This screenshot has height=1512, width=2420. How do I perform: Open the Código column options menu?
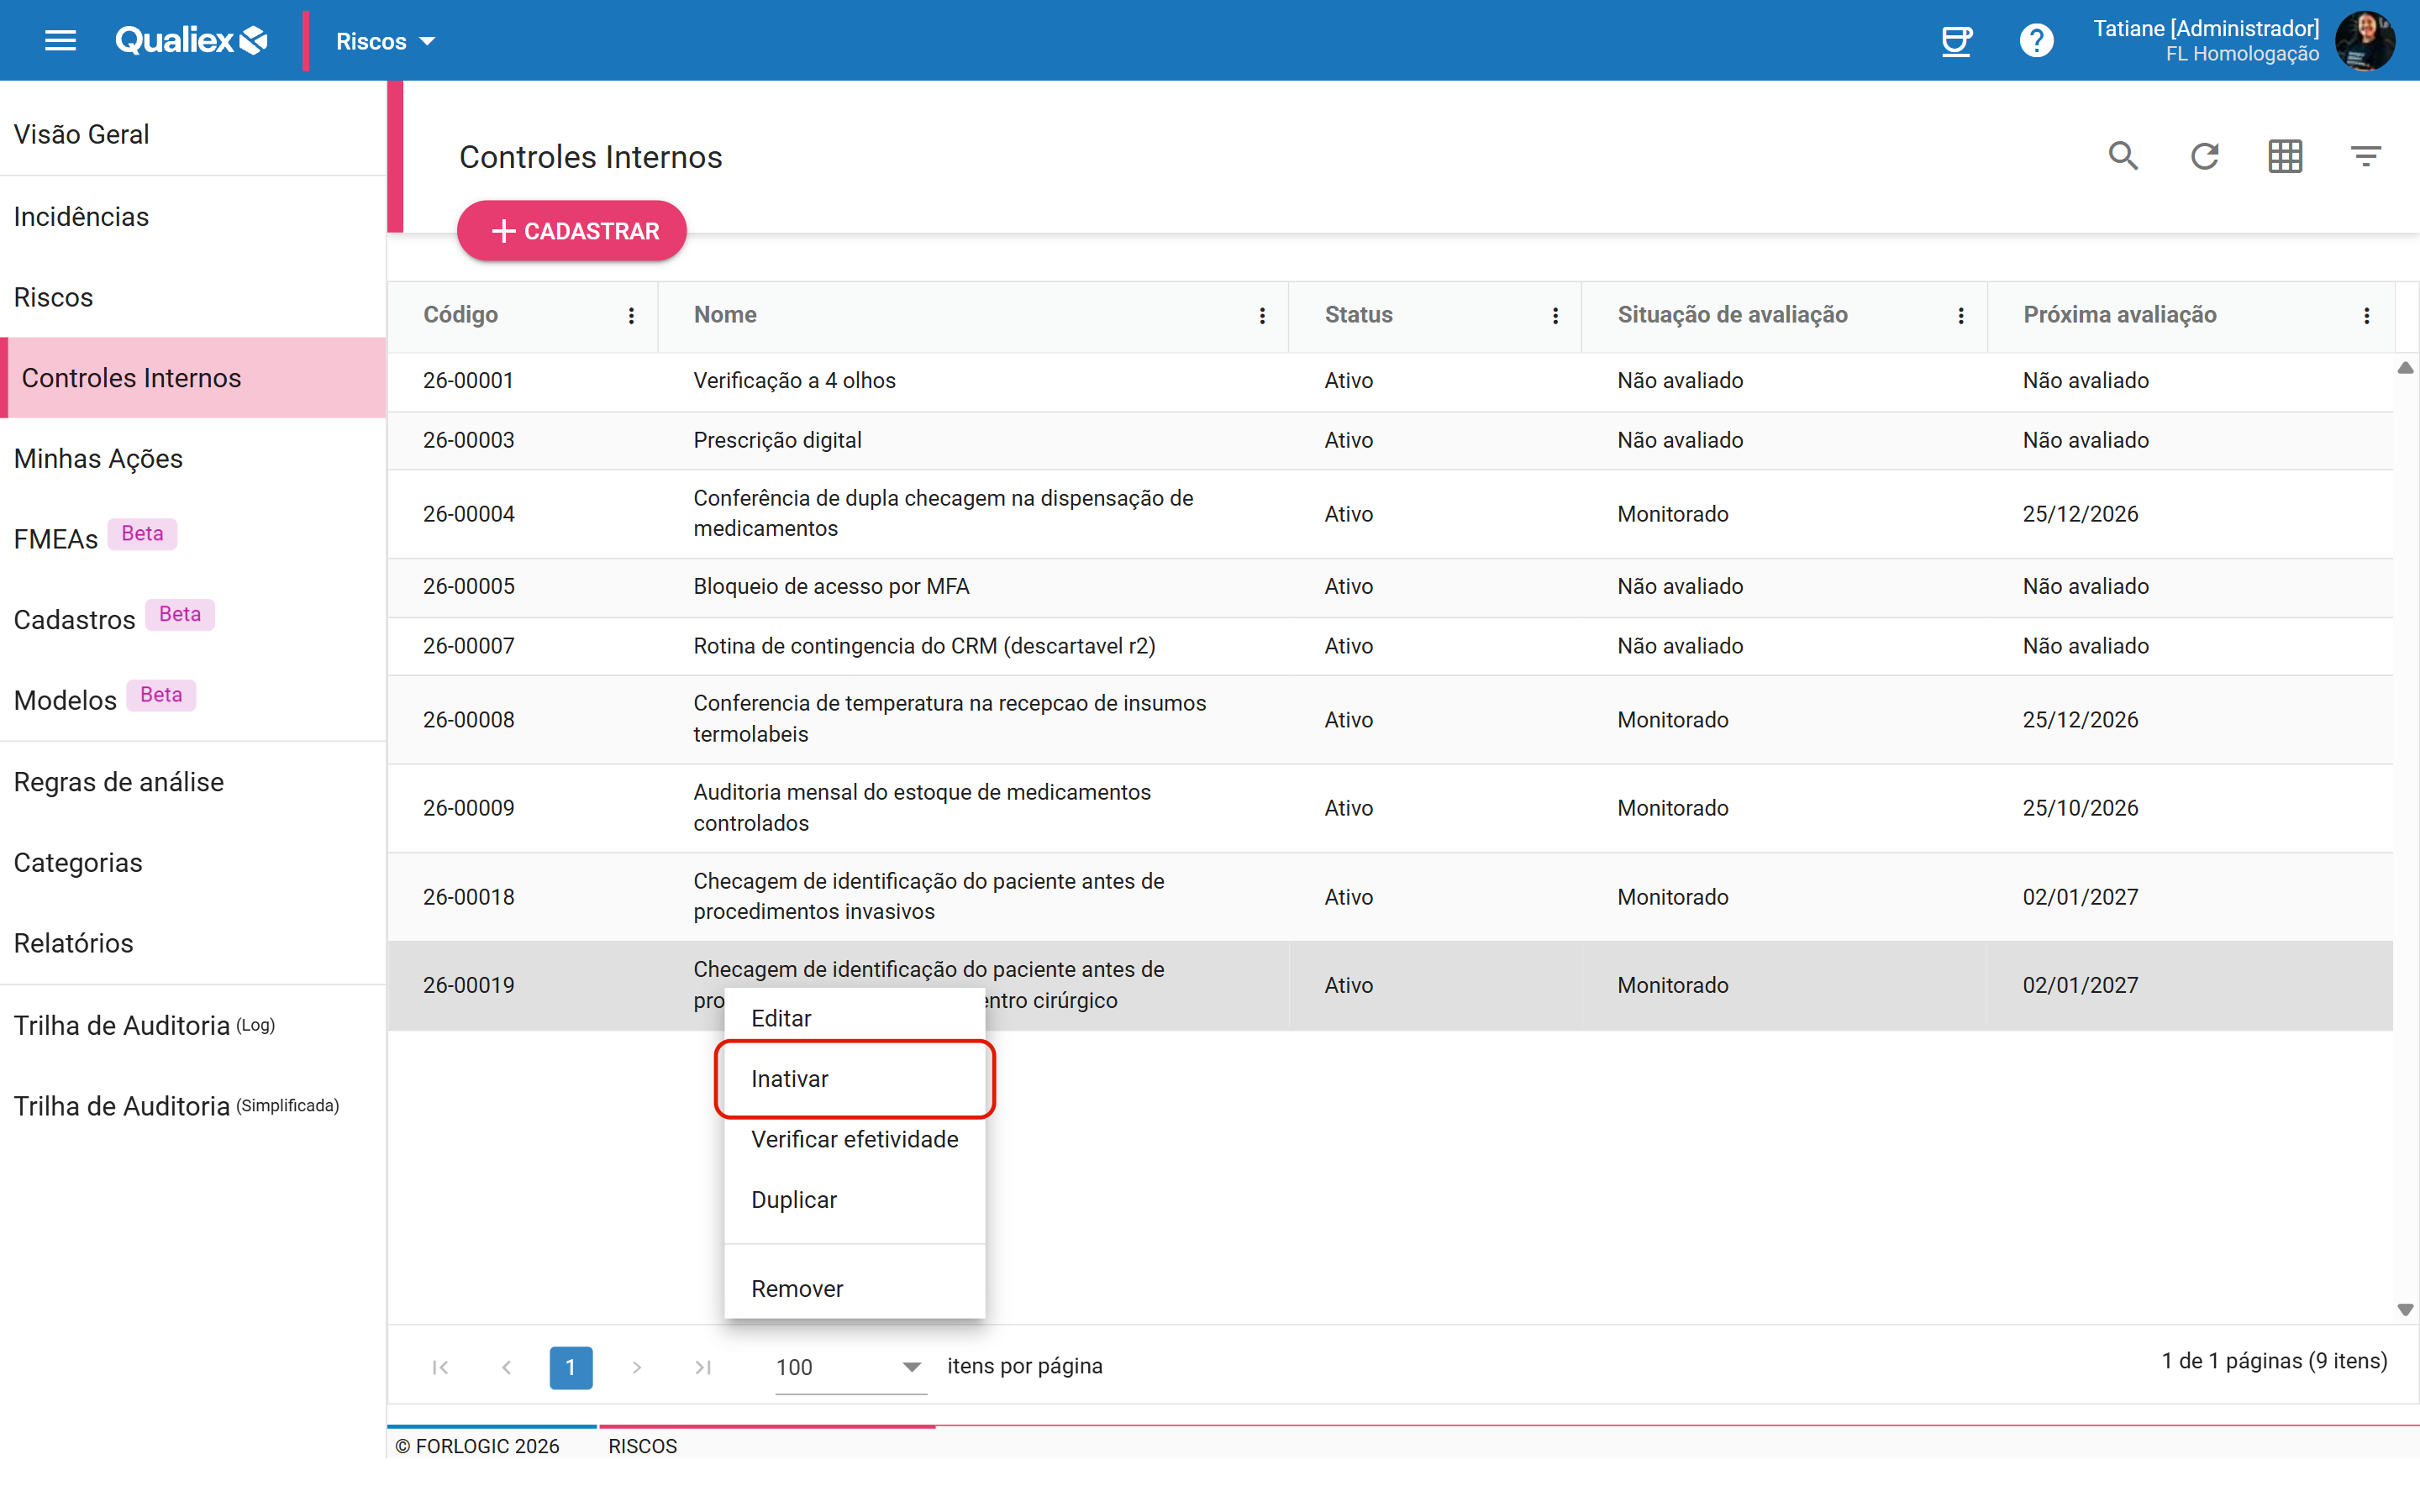pos(631,315)
